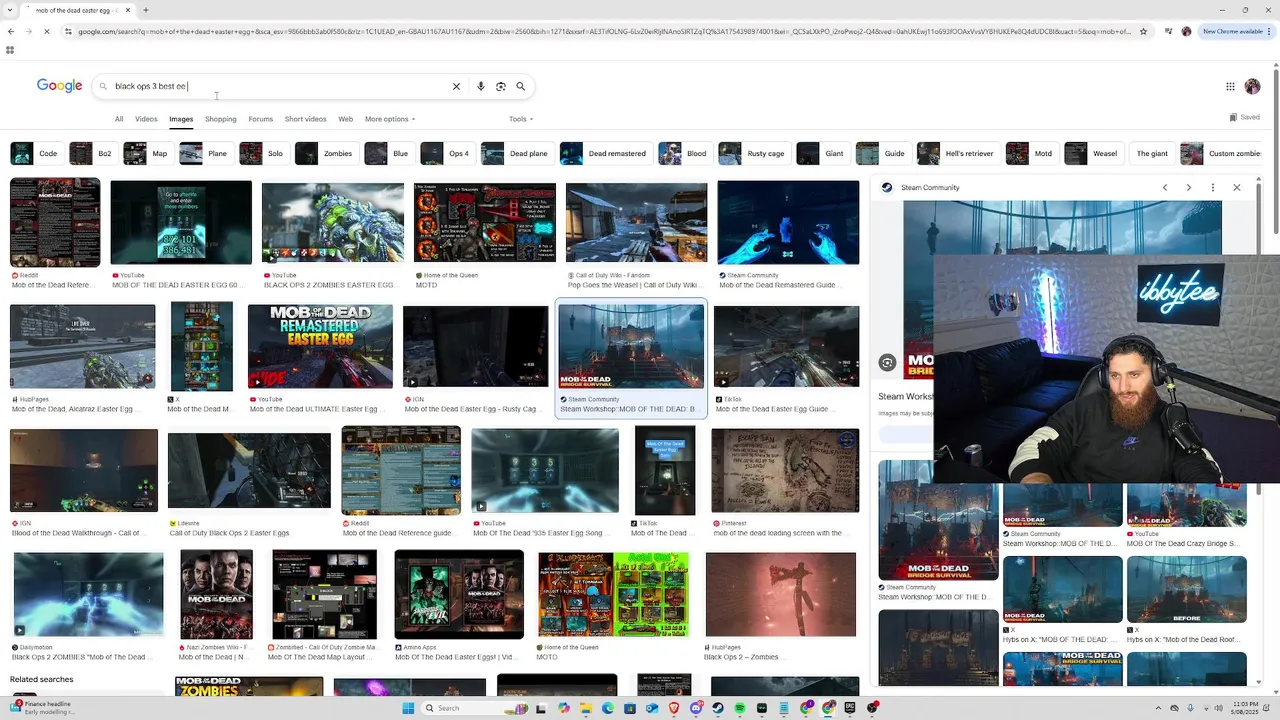Bookmark this page with star icon
1280x720 pixels.
click(x=1143, y=31)
